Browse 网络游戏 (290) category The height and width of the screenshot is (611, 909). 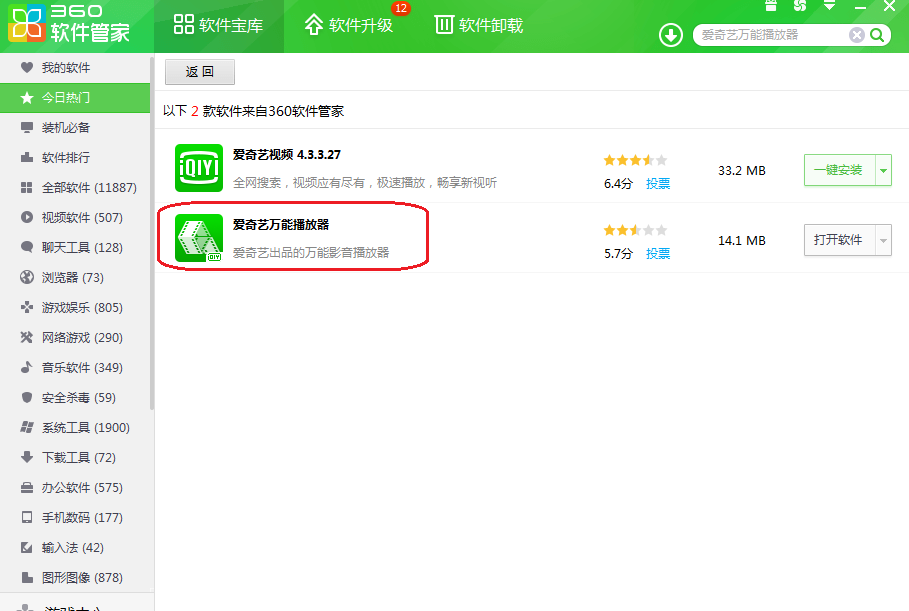coord(75,337)
